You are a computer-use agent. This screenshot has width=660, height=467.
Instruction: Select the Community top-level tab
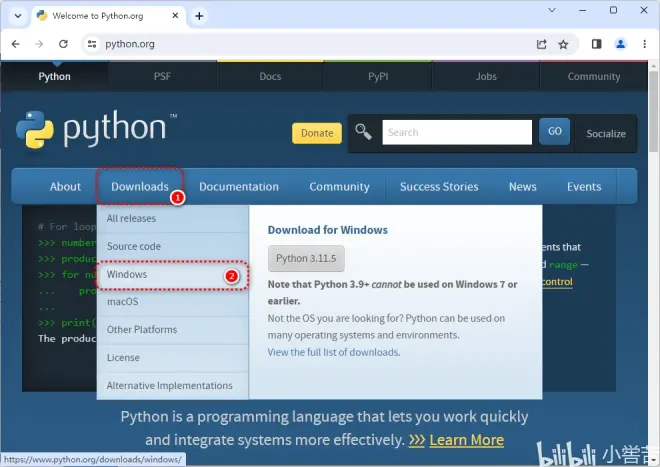point(594,77)
